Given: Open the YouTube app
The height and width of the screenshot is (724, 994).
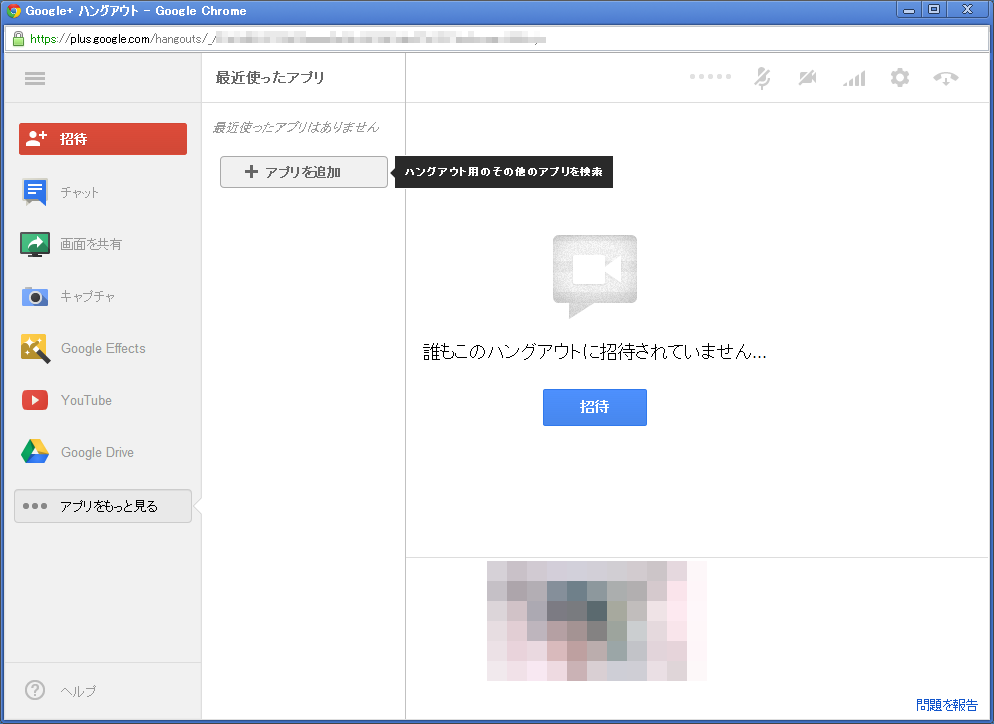Looking at the screenshot, I should [85, 400].
